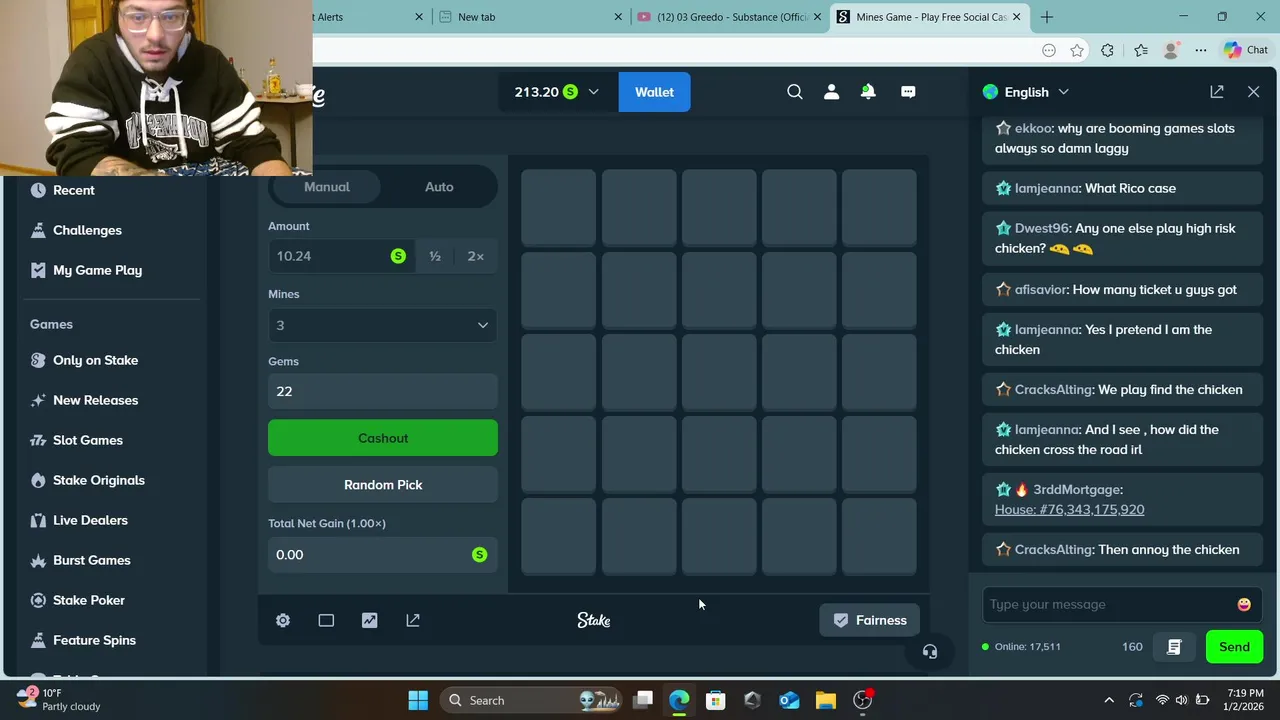Close the chat panel
This screenshot has height=720, width=1280.
pos(1254,92)
